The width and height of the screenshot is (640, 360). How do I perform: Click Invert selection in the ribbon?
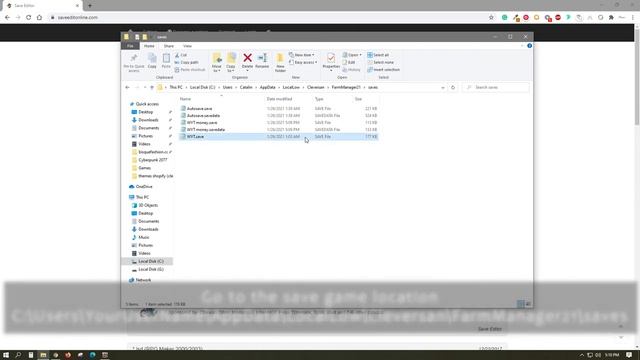[x=383, y=70]
